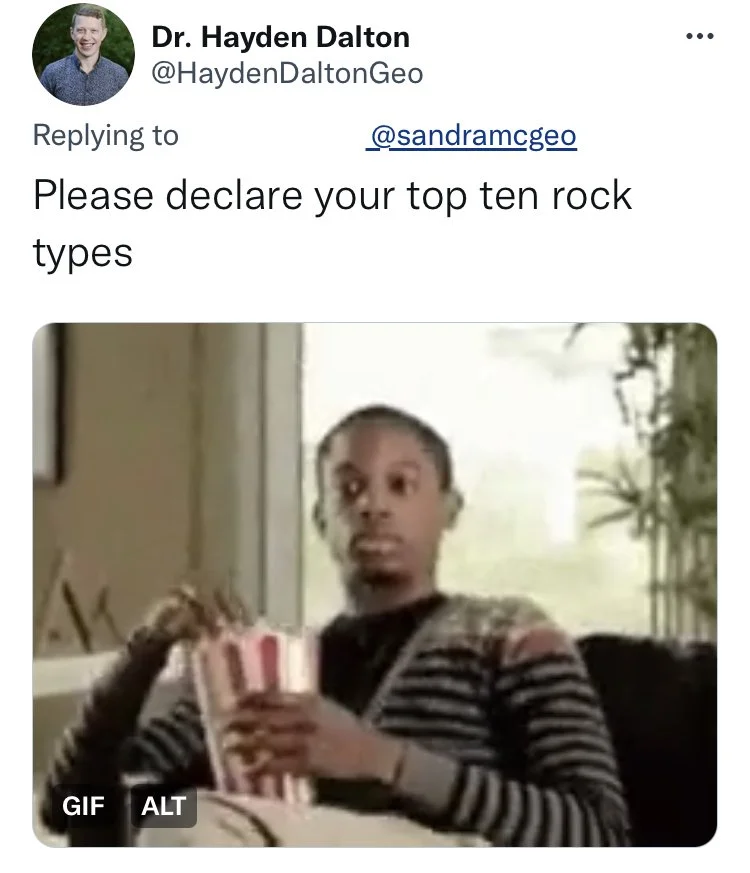Viewport: 750px width, 873px height.
Task: Open the @HaydenDaltonGeo handle
Action: point(287,73)
